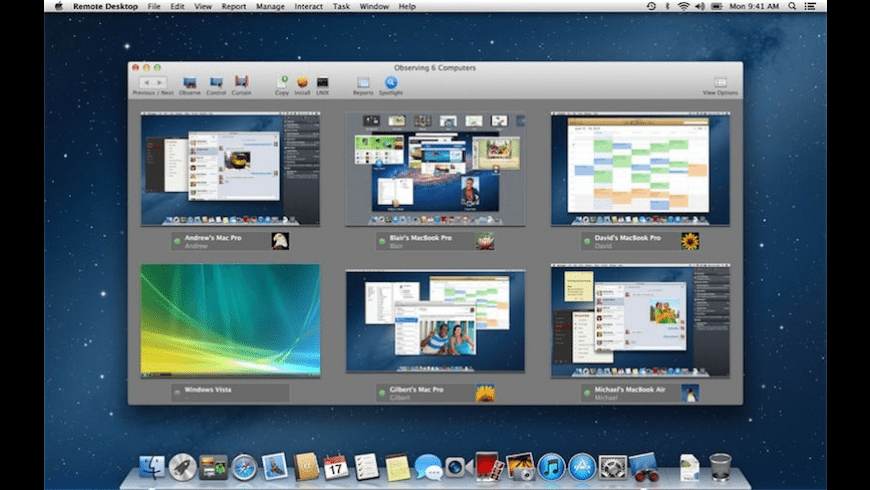Viewport: 870px width, 490px height.
Task: Open Contacts from the Dock
Action: tap(305, 467)
